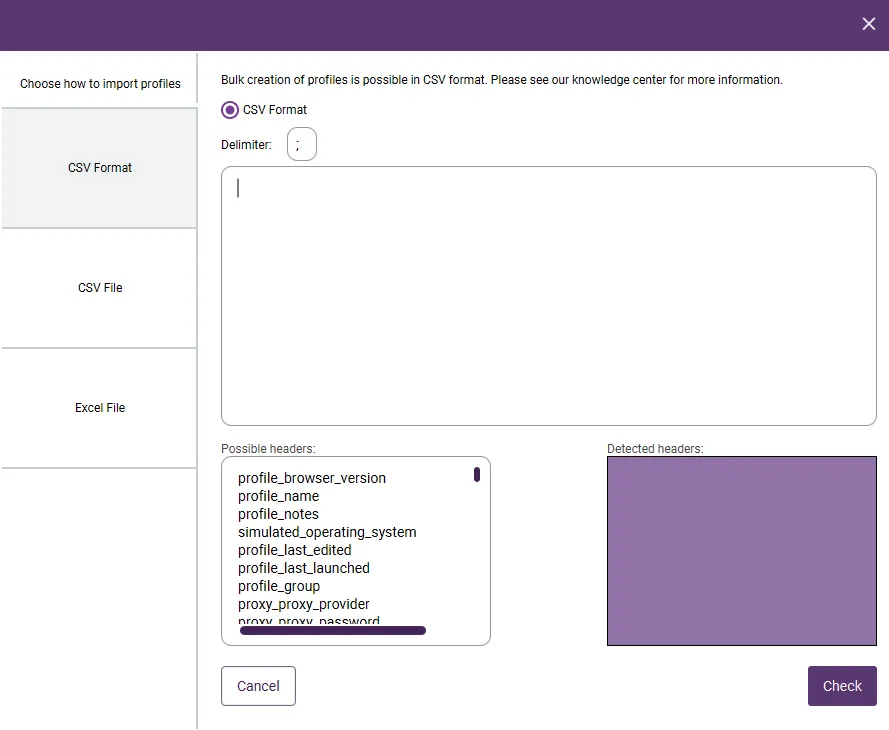Select the profile_group header

pos(278,585)
